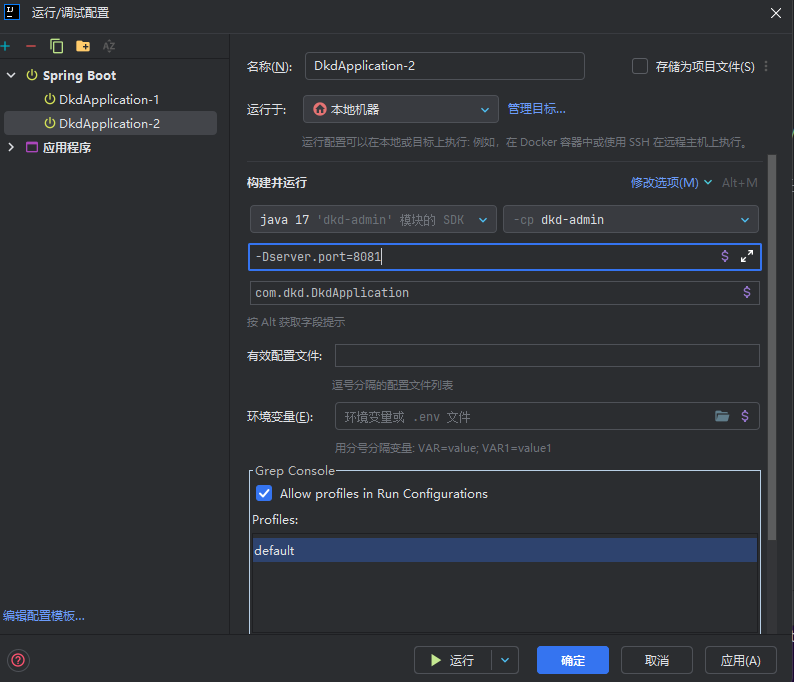794x682 pixels.
Task: Open the 运行 button dropdown arrow
Action: 505,660
